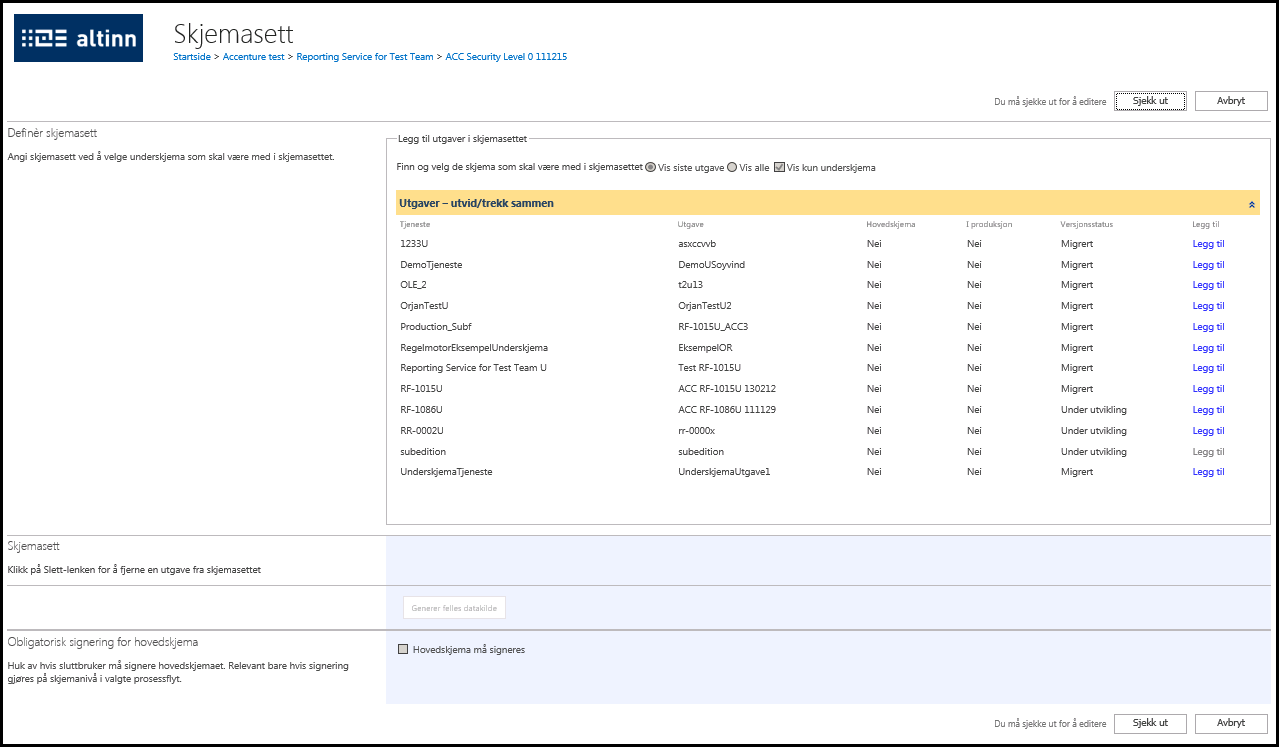Select the 'Vis siste utgave' radio button

click(651, 167)
